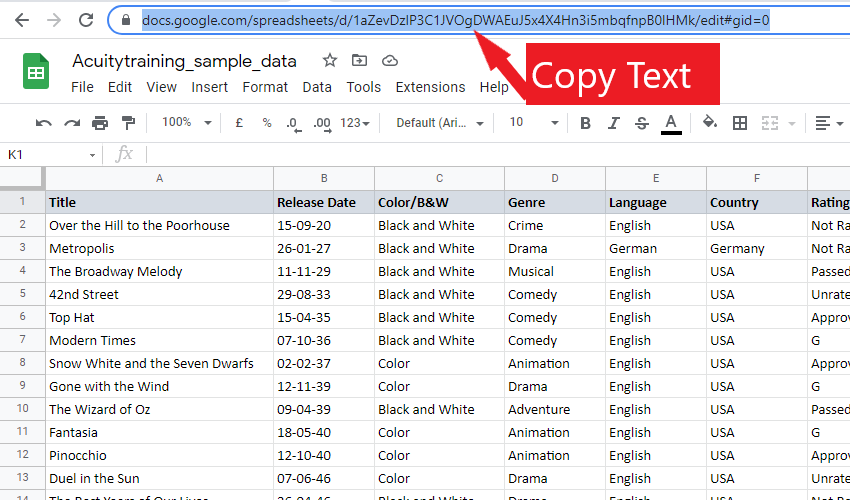Viewport: 850px width, 500px height.
Task: Open horizontal align dropdown
Action: coord(829,123)
